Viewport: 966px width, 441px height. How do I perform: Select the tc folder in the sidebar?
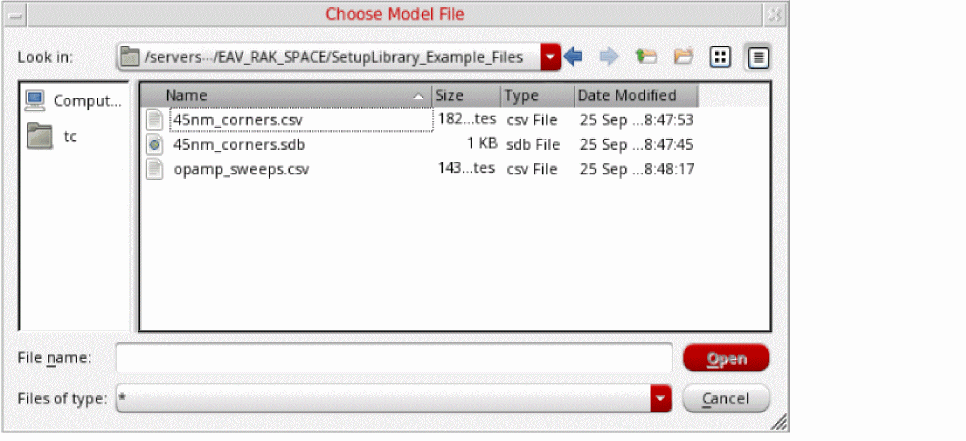52,136
